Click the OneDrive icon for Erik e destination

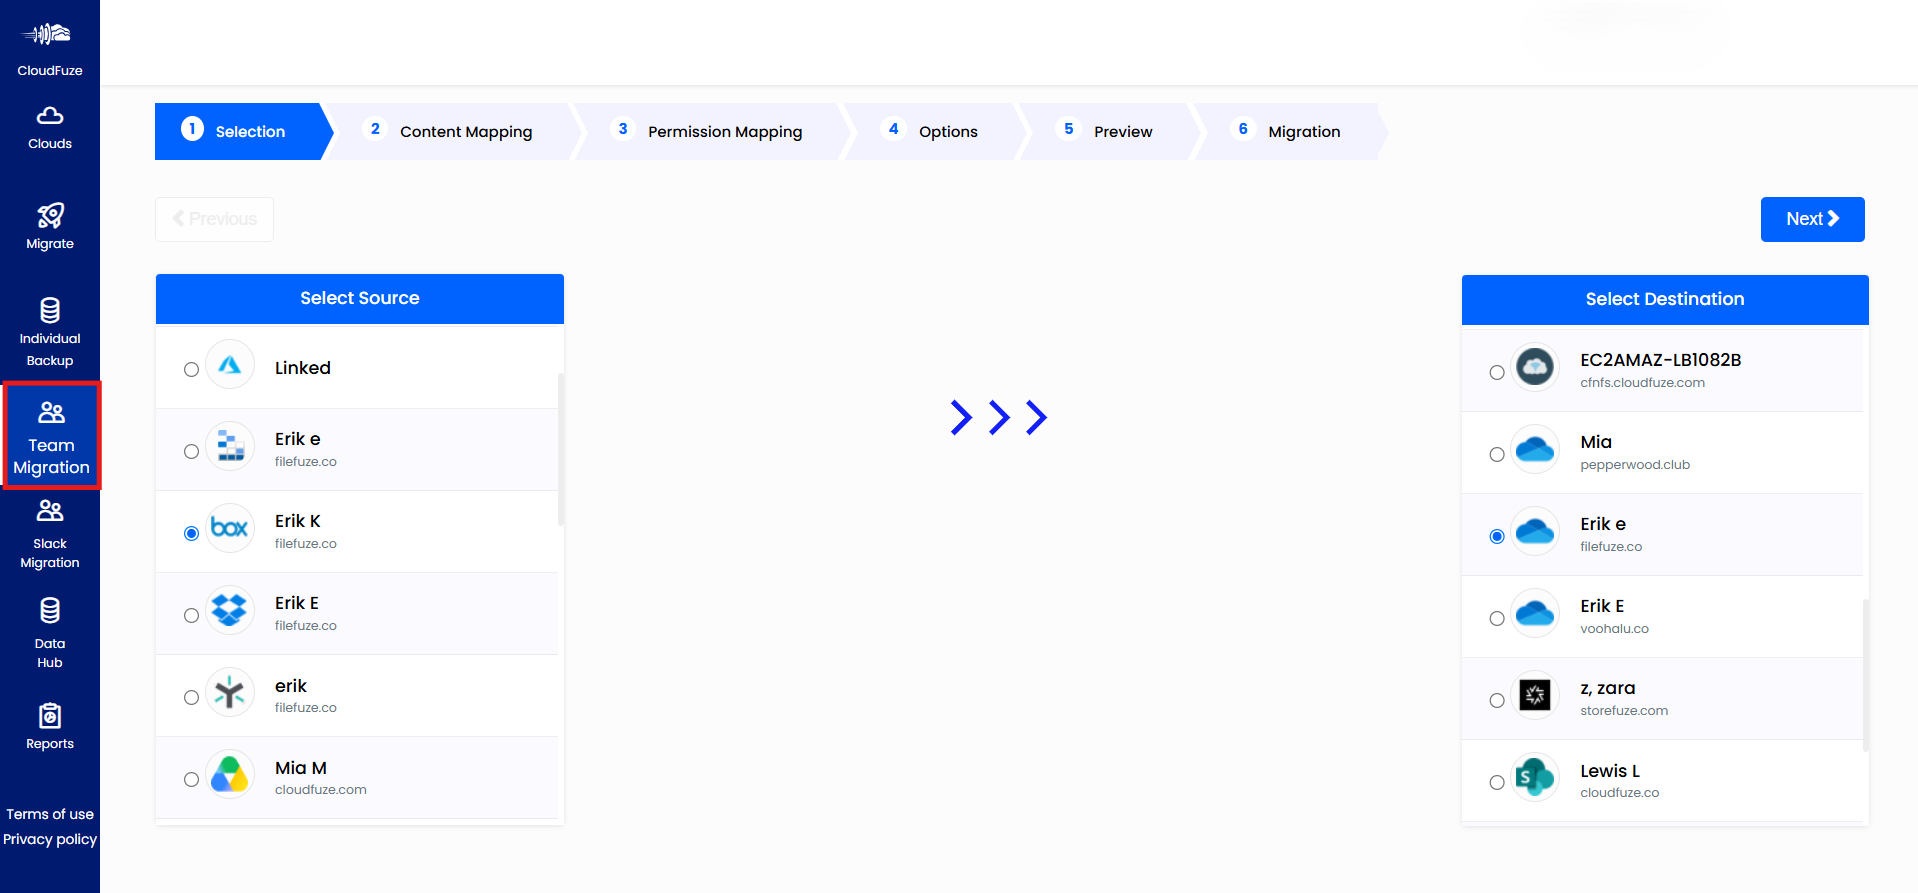(1535, 532)
